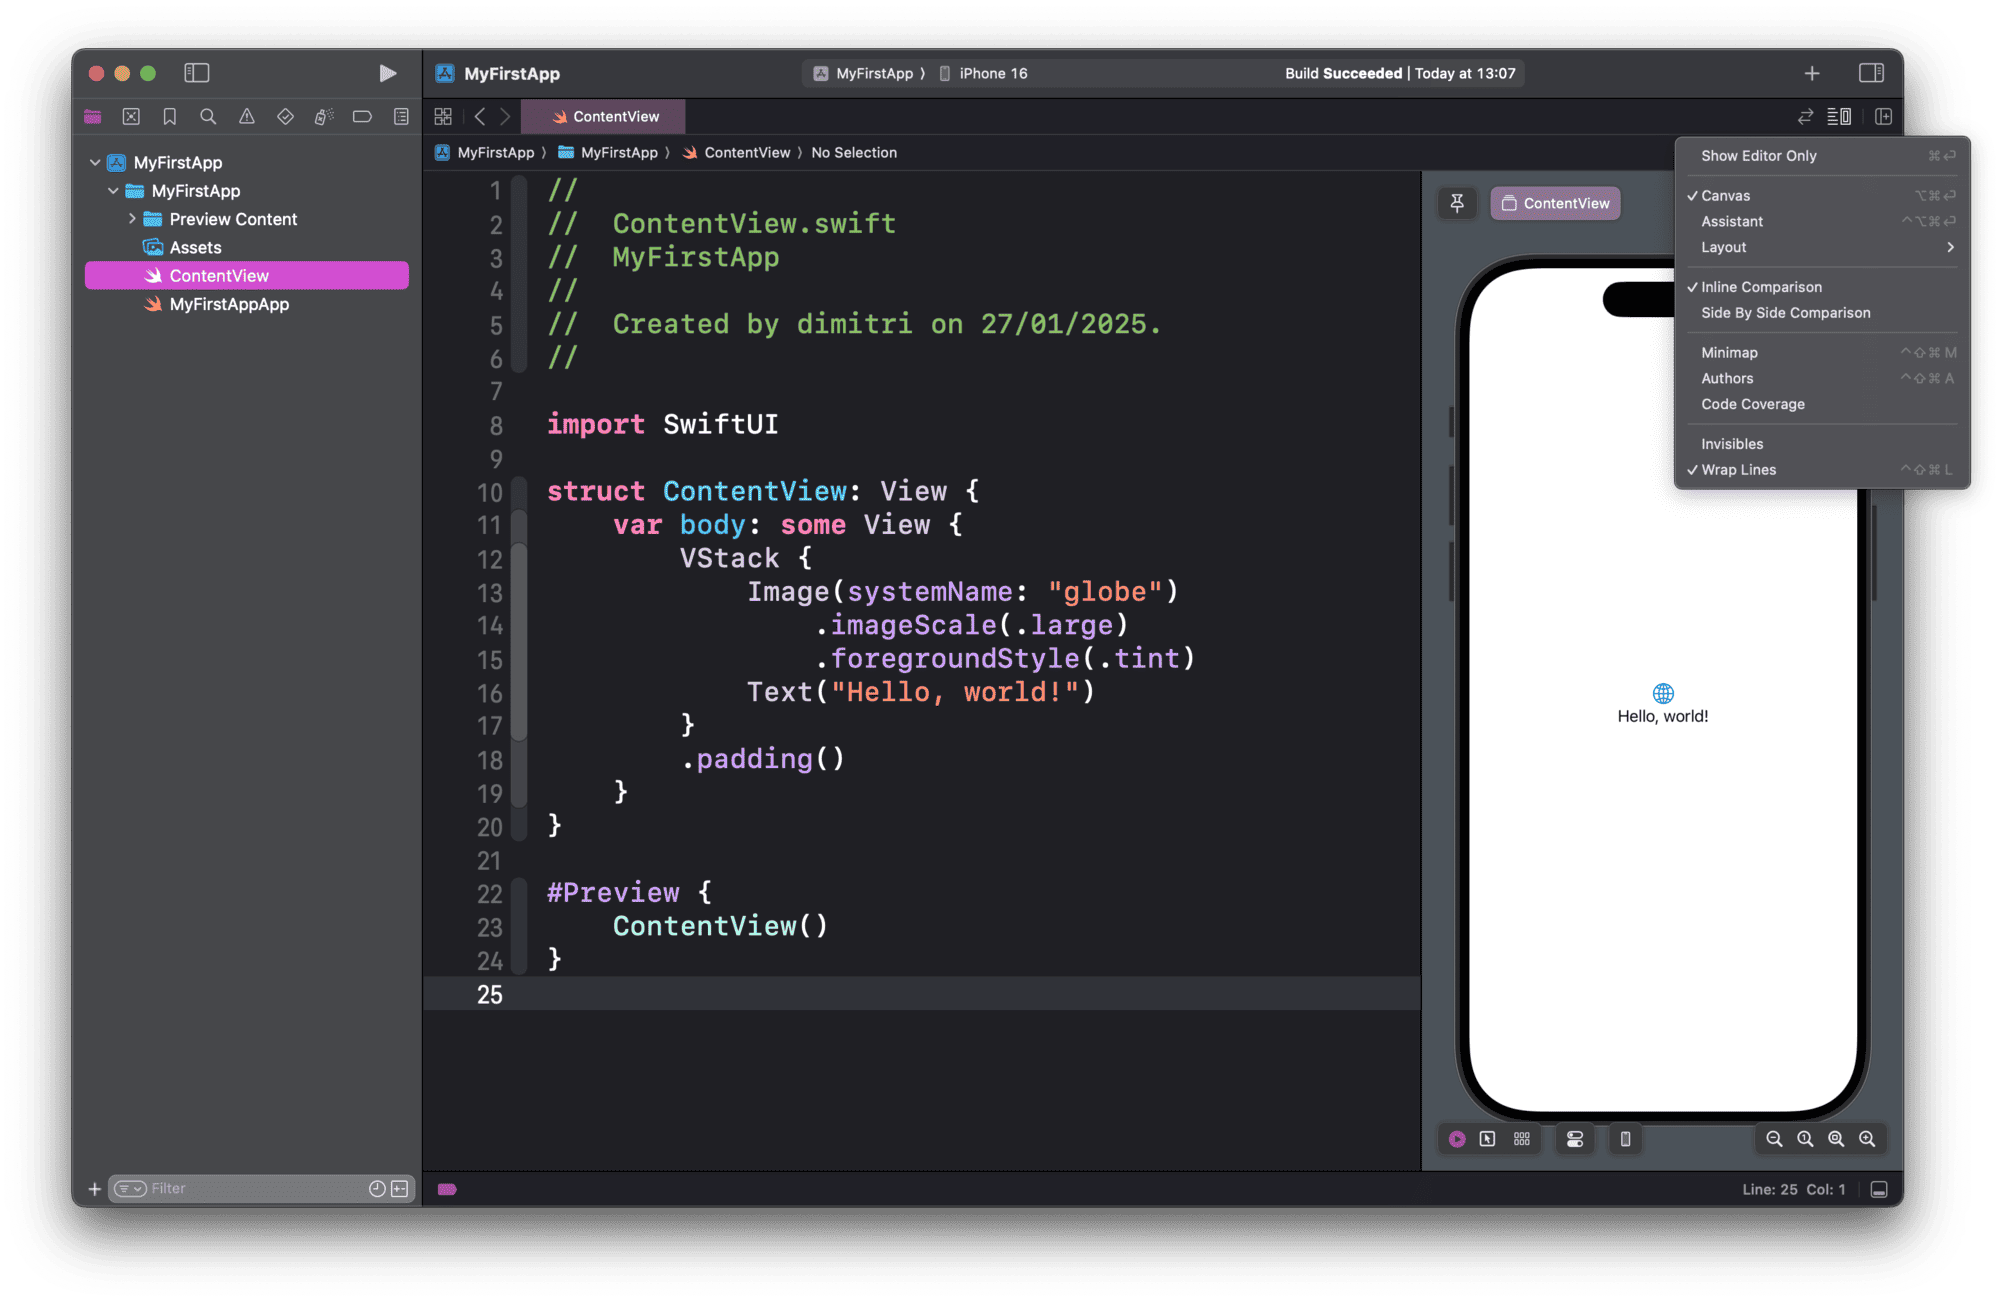The width and height of the screenshot is (2000, 1302).
Task: Zoom preview to 100 percent
Action: click(x=1805, y=1139)
